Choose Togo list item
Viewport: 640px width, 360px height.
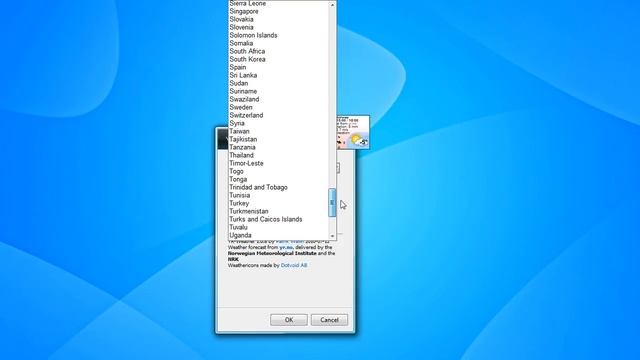(278, 171)
